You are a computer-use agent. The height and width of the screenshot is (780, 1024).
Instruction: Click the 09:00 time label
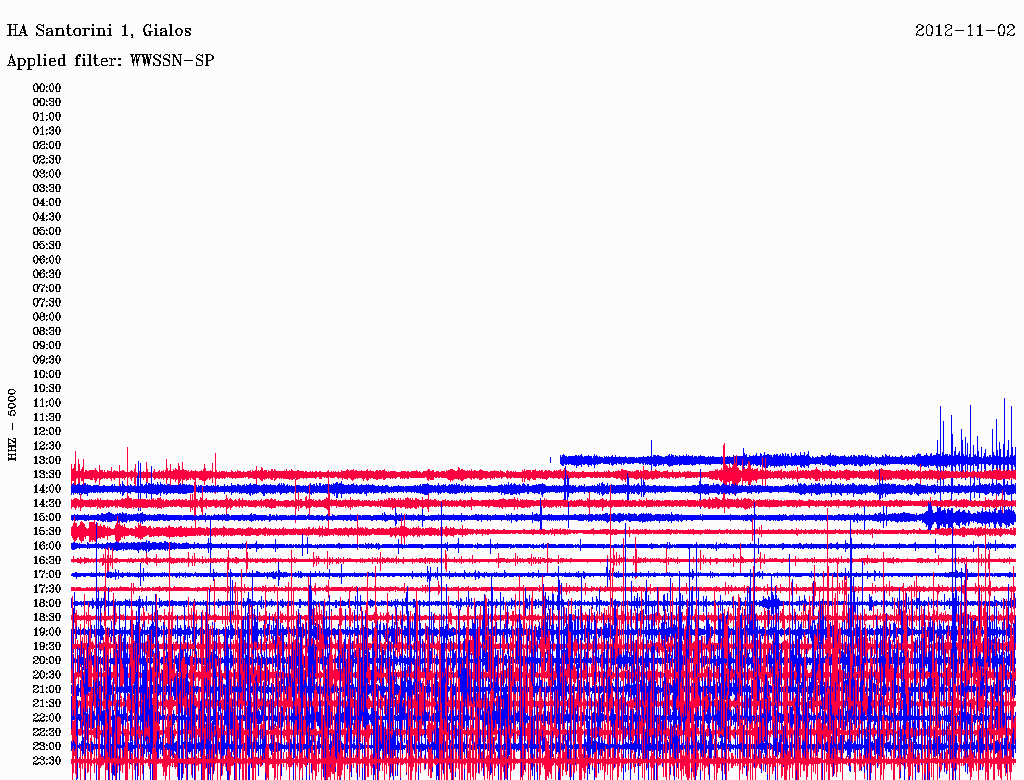click(47, 345)
